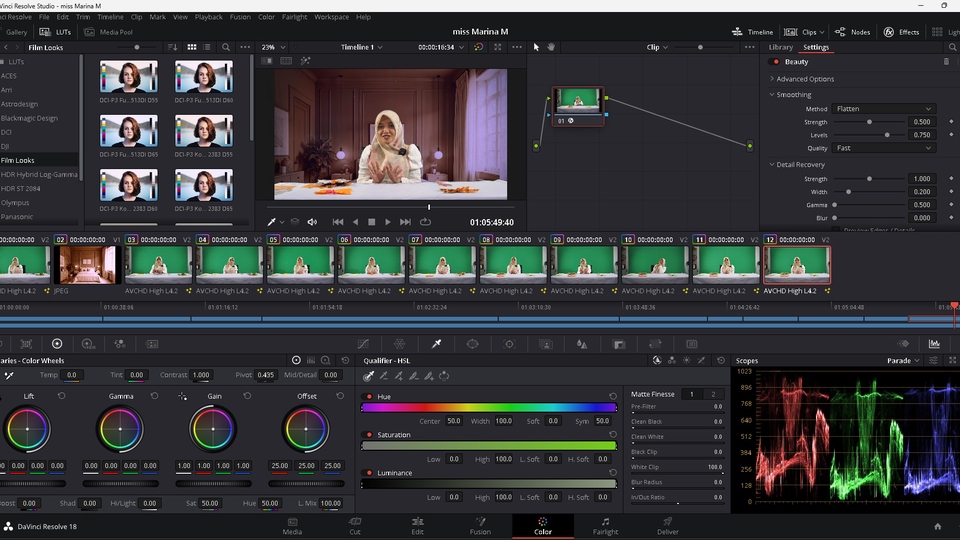Open the Curves palette
Image resolution: width=960 pixels, height=540 pixels.
[x=363, y=344]
